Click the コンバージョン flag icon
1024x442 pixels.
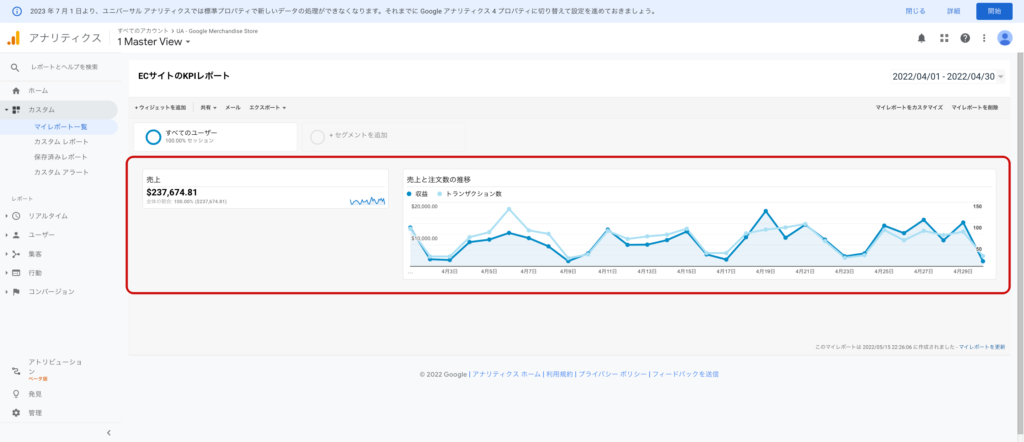[x=16, y=292]
